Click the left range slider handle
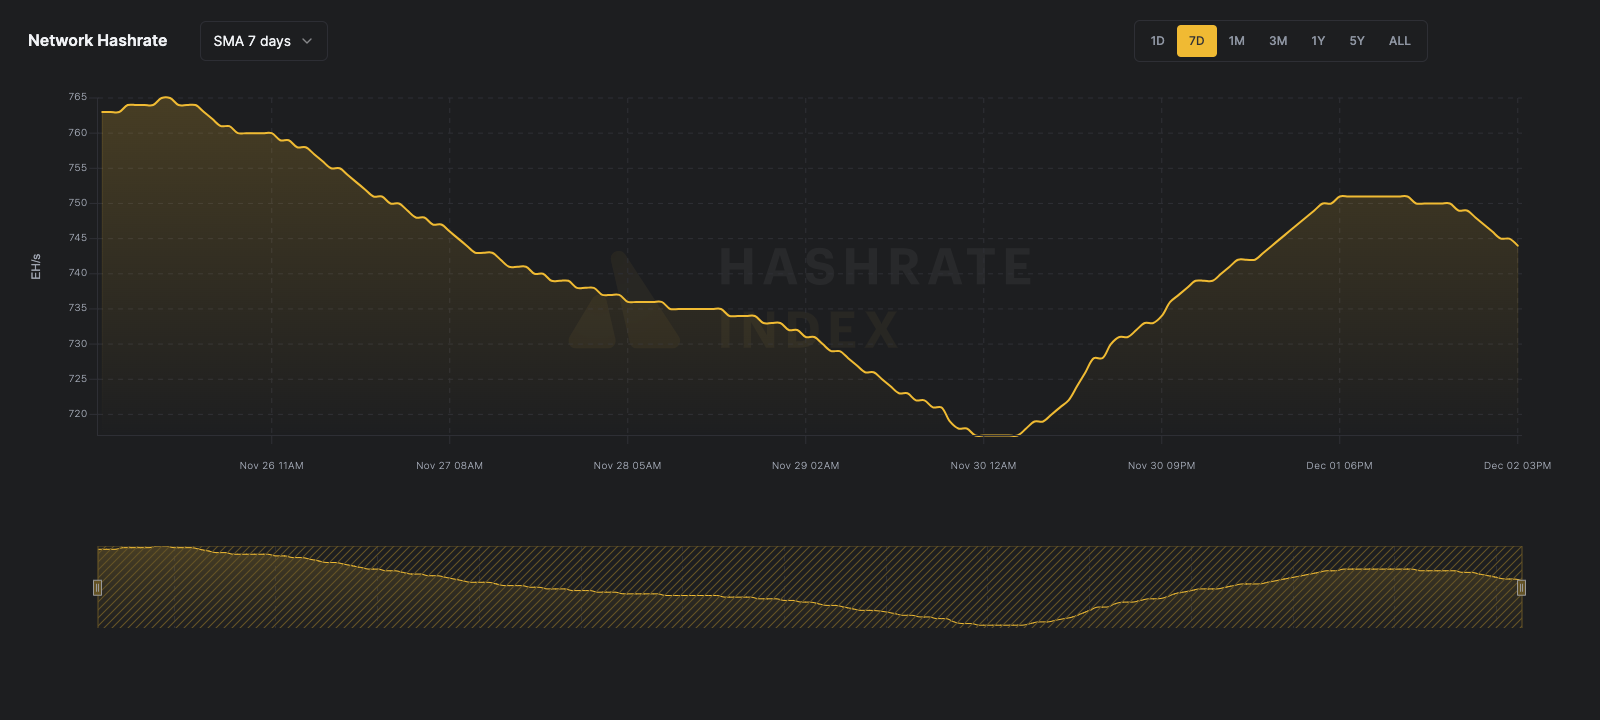The height and width of the screenshot is (720, 1600). point(97,587)
